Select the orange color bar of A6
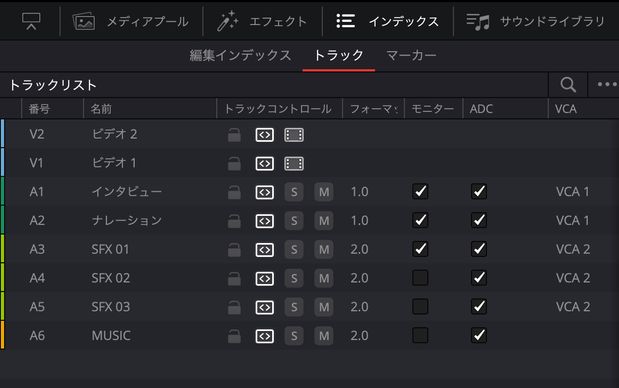This screenshot has width=619, height=388. pos(2,335)
